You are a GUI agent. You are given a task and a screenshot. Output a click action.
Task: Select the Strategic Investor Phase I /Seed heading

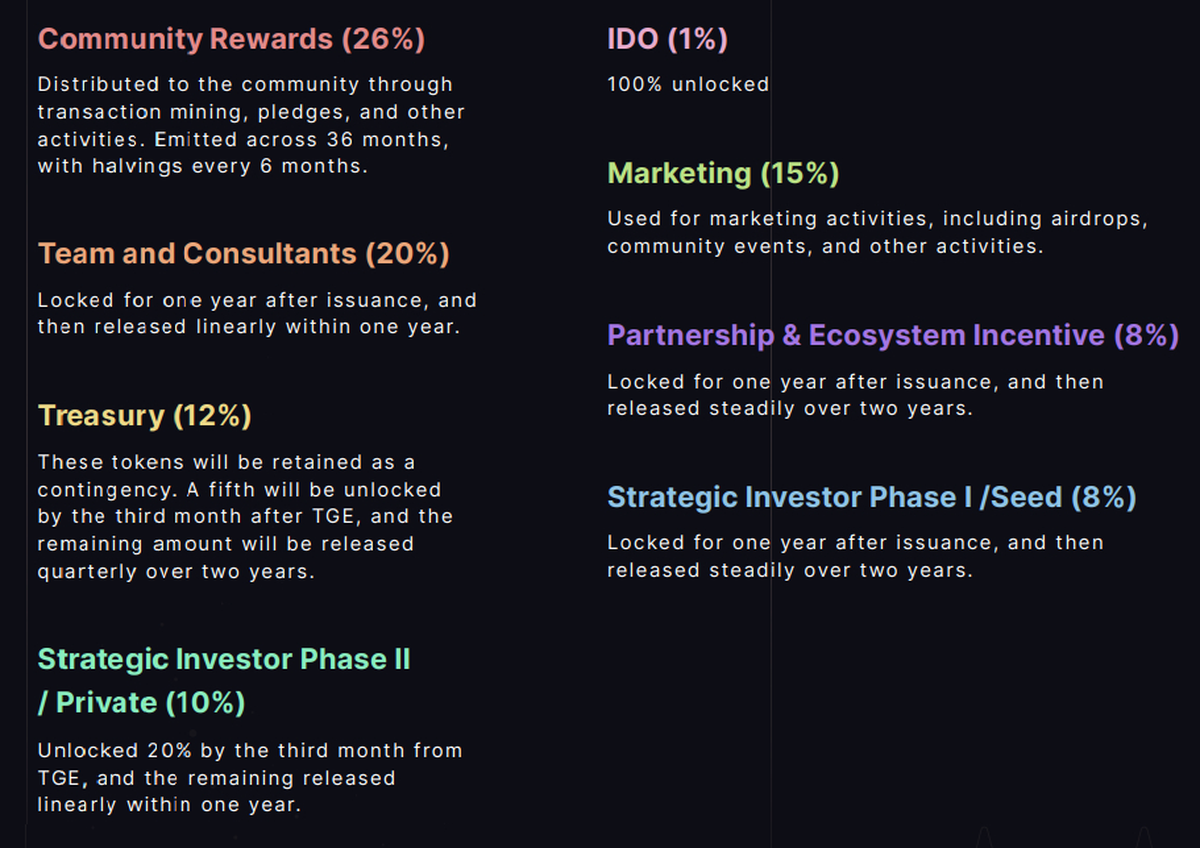point(871,498)
